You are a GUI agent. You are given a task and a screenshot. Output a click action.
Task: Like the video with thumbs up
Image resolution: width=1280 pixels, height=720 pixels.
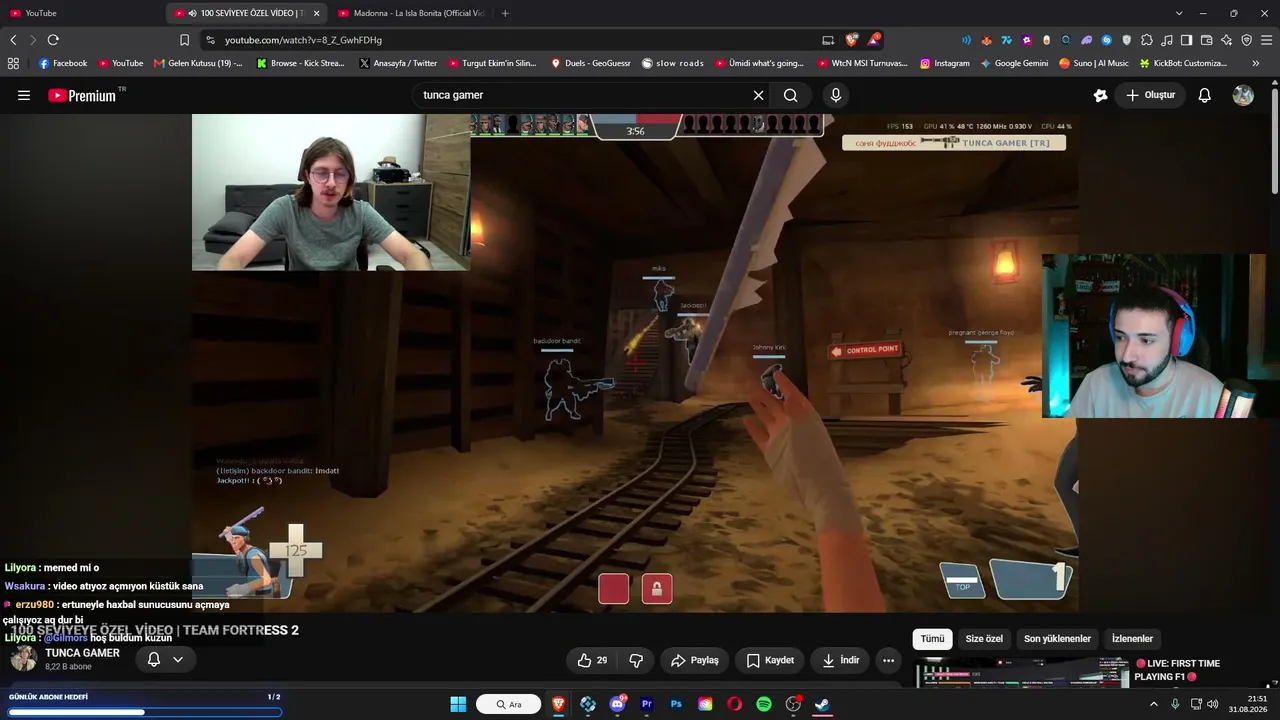point(592,660)
